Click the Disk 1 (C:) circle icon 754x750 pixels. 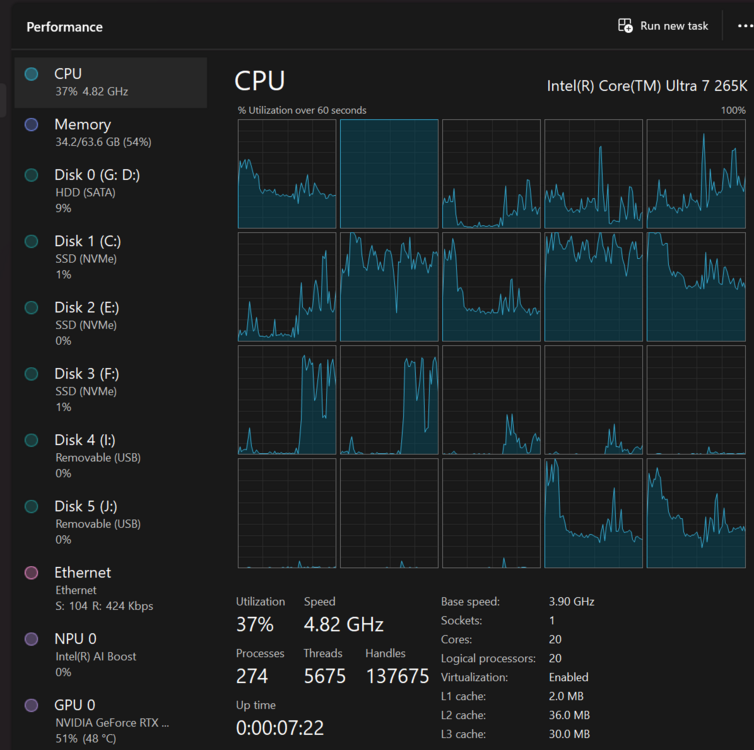tap(32, 241)
